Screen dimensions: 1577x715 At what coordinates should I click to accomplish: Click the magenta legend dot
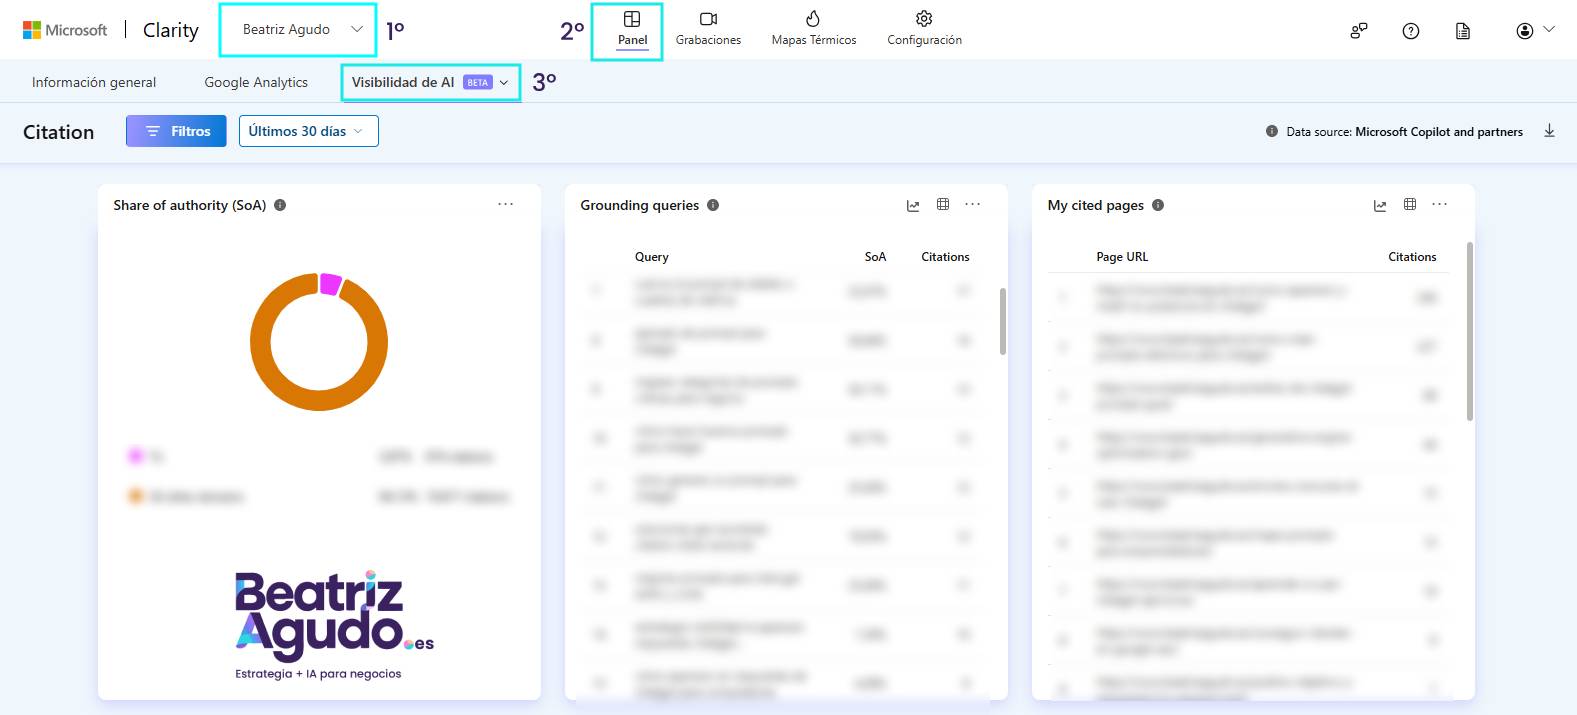pos(136,456)
